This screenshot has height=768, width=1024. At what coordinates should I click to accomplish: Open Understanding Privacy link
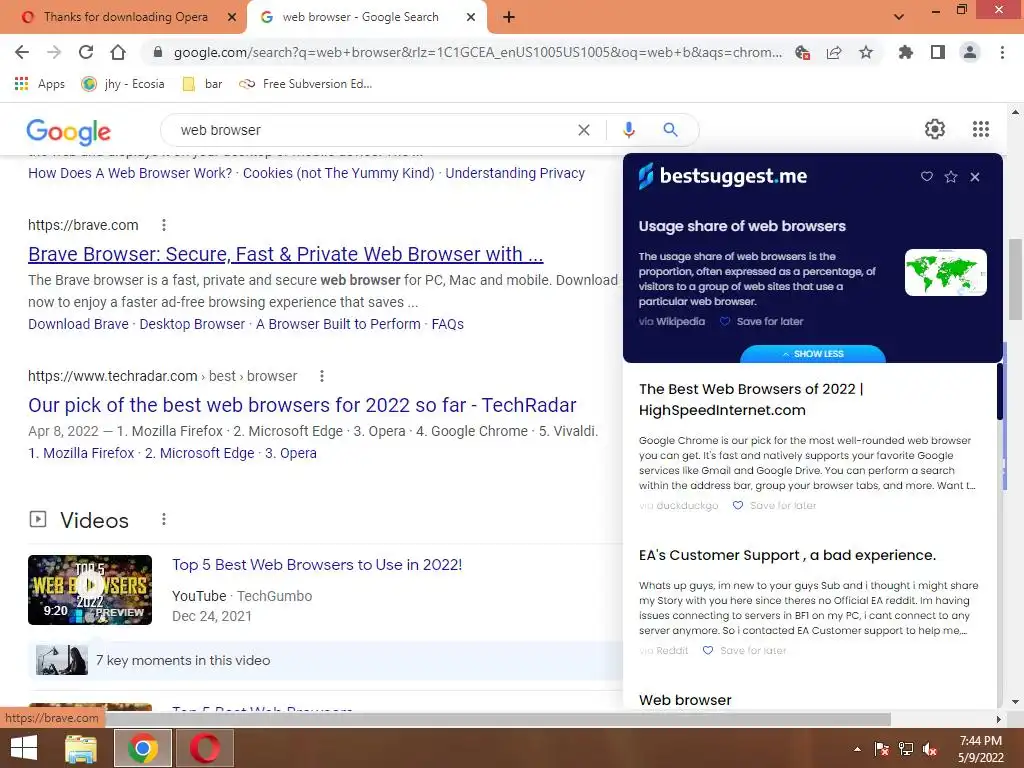tap(515, 173)
